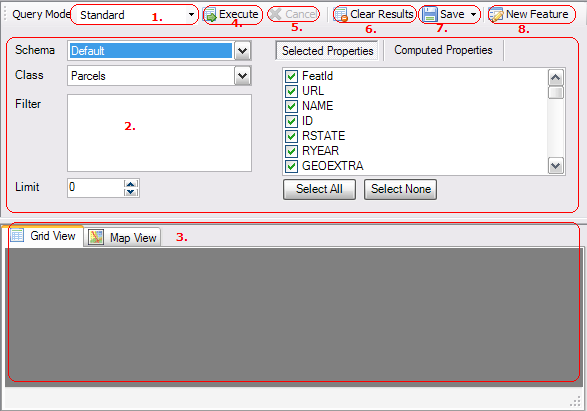
Task: Click the Schema Default field
Action: click(x=151, y=51)
